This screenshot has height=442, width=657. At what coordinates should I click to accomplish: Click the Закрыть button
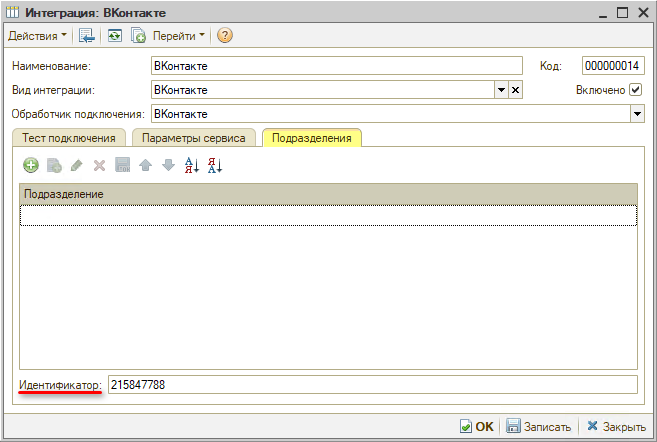(x=616, y=426)
